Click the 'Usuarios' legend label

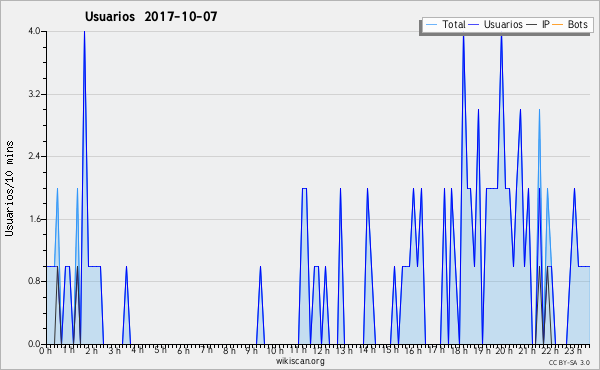point(503,24)
